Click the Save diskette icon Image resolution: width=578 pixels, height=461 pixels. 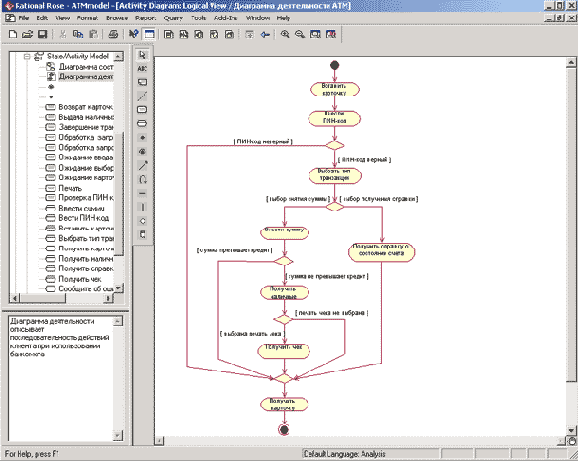coord(43,34)
